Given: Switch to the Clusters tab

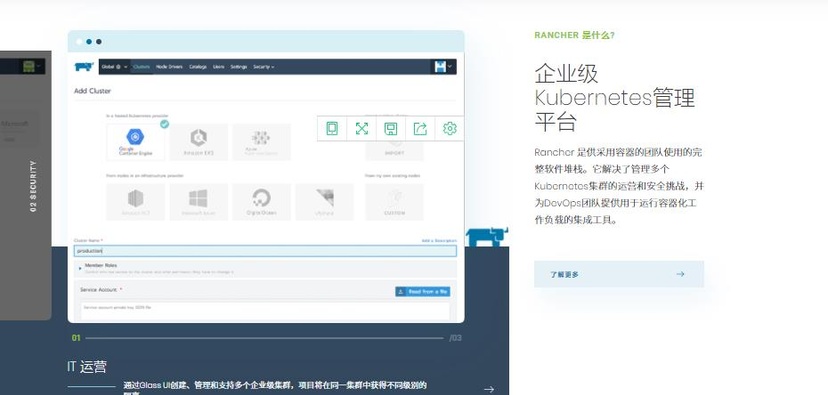Looking at the screenshot, I should point(142,67).
